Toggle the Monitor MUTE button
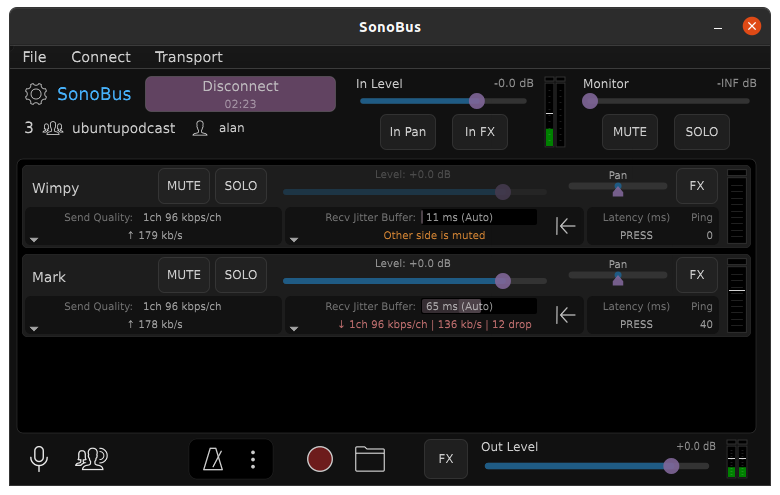This screenshot has height=495, width=780. [x=630, y=132]
